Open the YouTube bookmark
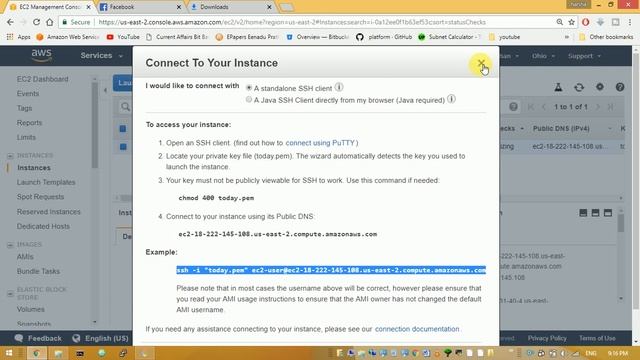640x360 pixels. (x=123, y=37)
